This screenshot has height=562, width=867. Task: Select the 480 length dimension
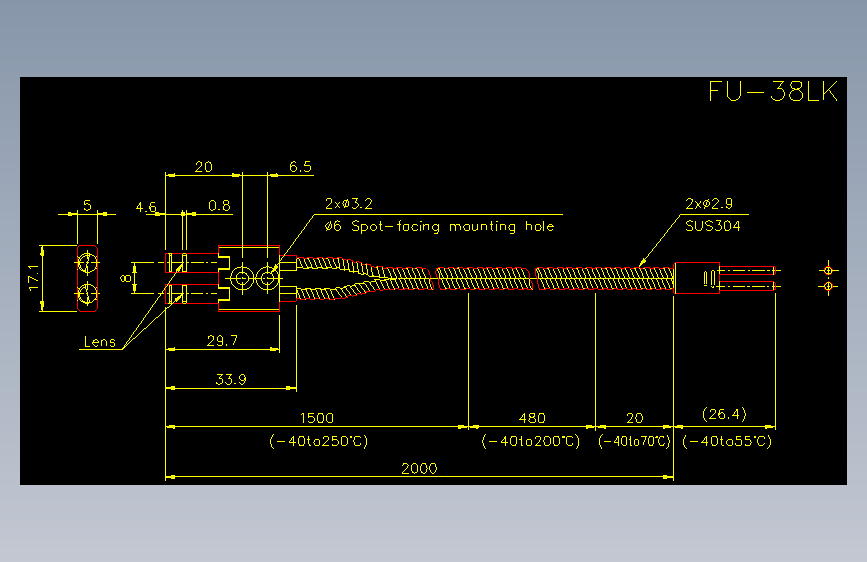[x=532, y=418]
